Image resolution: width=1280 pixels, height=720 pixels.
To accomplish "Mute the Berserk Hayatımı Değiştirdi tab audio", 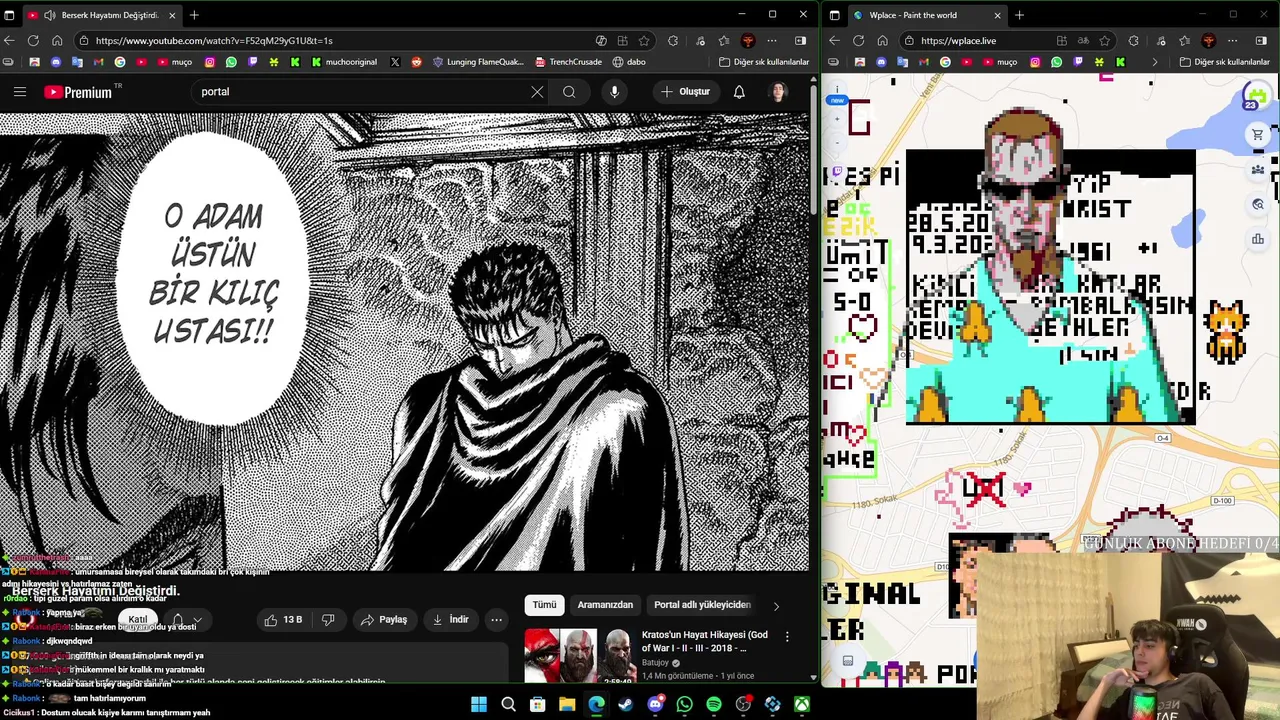I will click(x=50, y=15).
